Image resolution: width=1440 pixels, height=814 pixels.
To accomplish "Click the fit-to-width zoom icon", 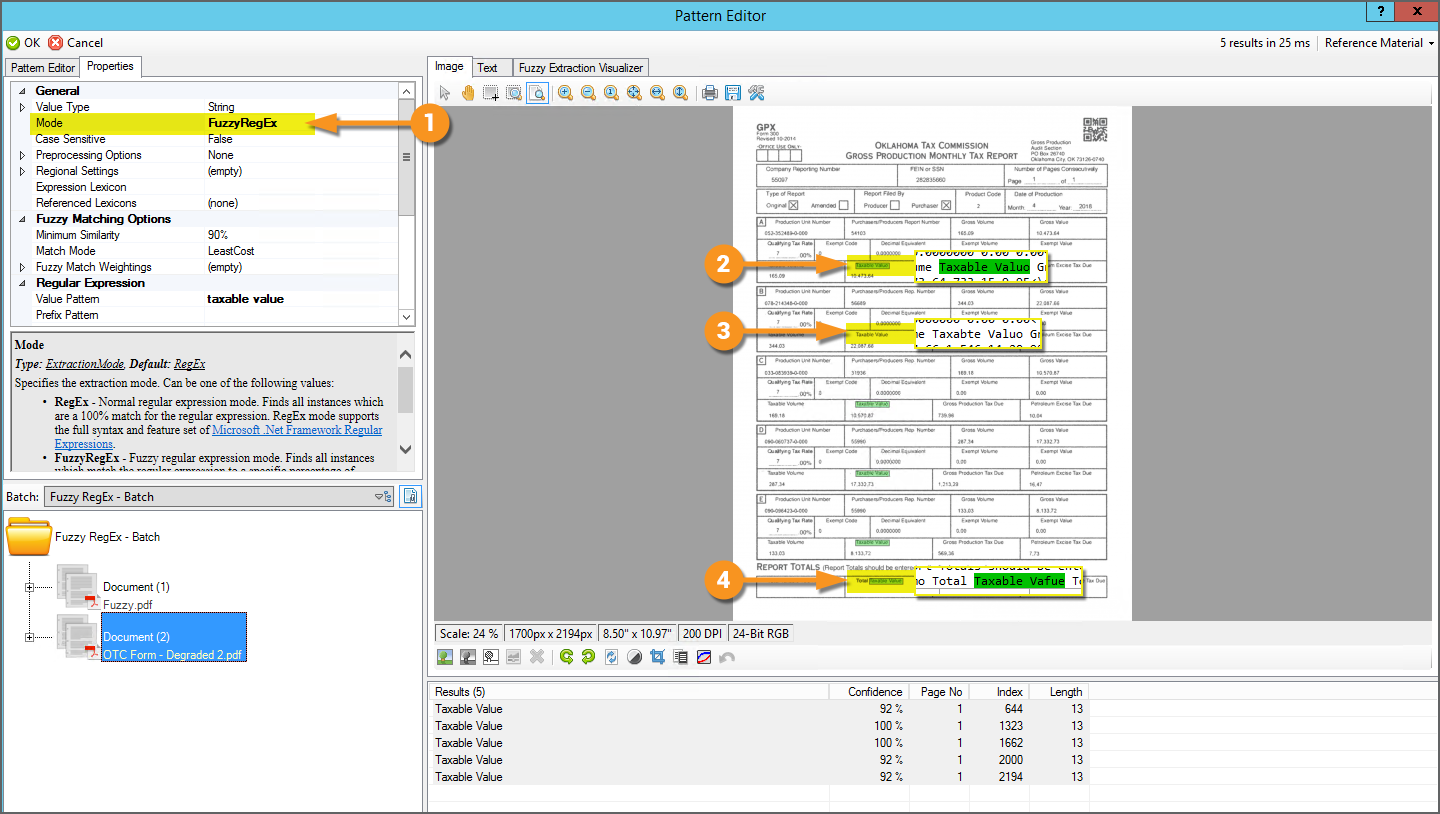I will (657, 93).
